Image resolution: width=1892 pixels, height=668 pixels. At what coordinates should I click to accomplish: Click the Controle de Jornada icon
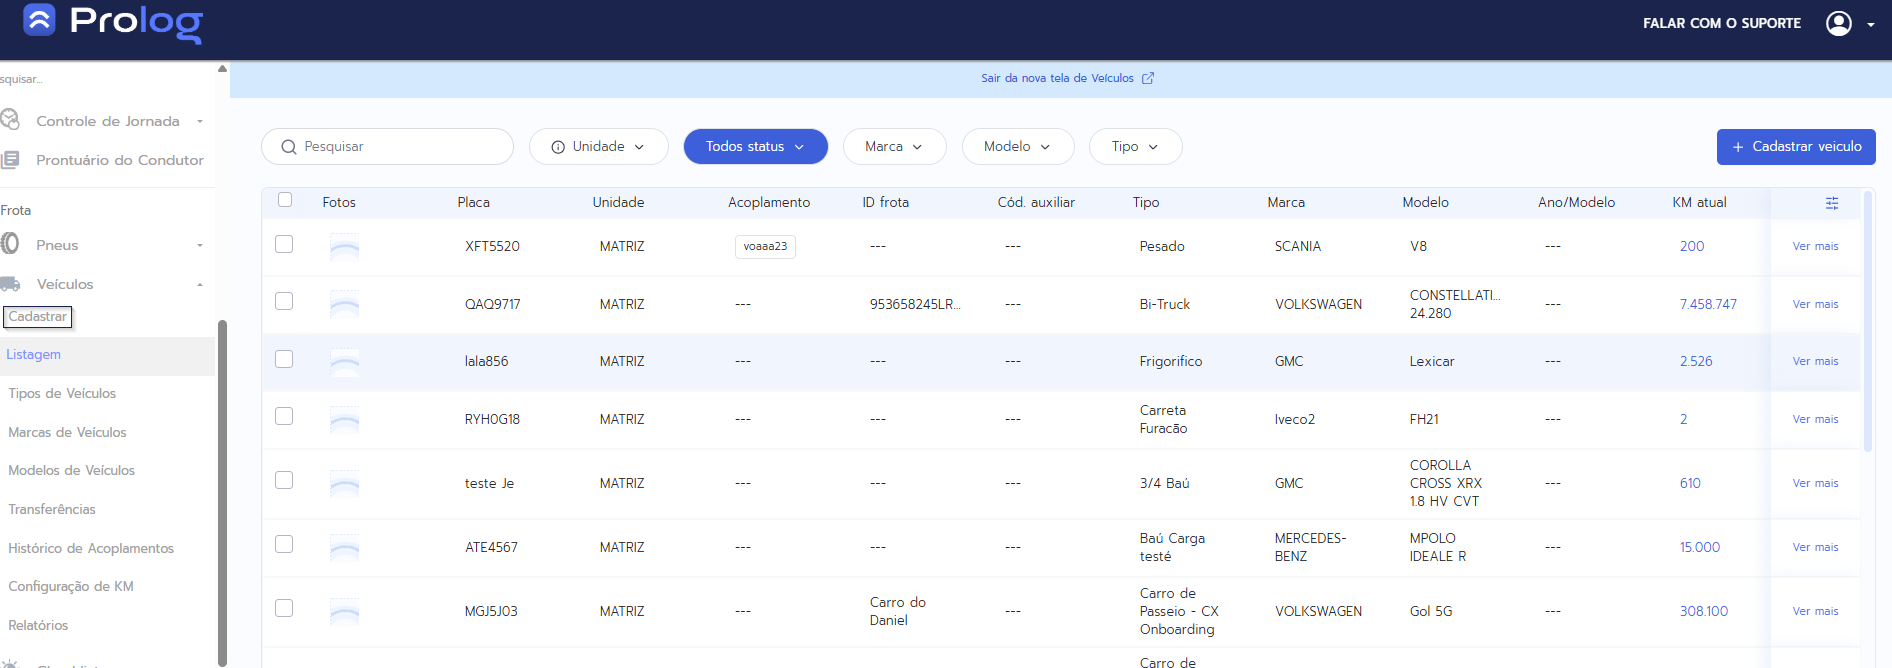[10, 120]
